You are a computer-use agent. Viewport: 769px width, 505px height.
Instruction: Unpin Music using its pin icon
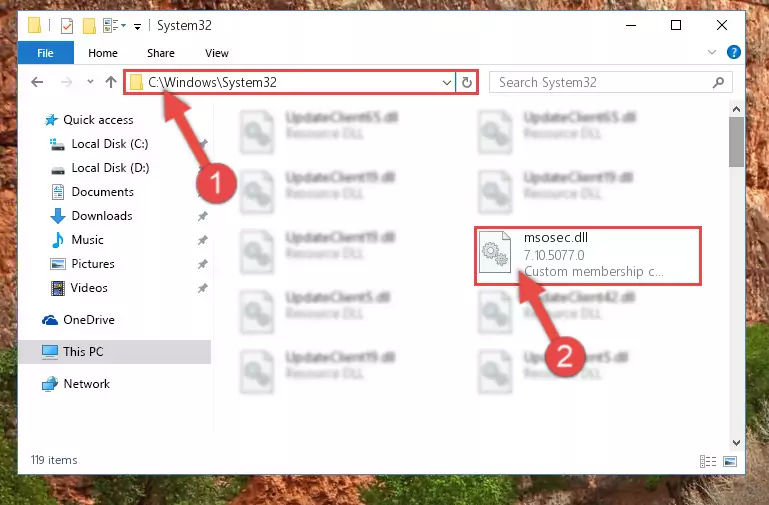tap(202, 240)
